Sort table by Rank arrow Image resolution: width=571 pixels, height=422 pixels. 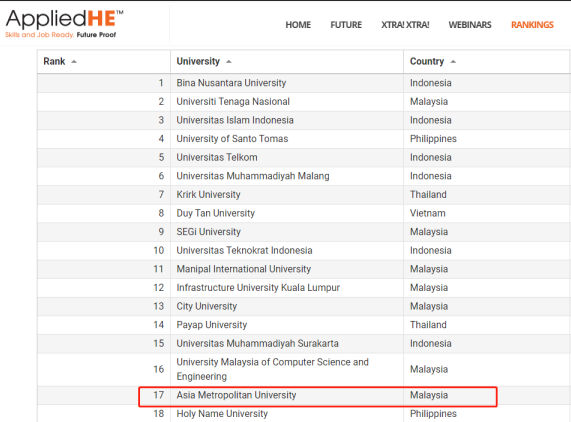[x=74, y=62]
